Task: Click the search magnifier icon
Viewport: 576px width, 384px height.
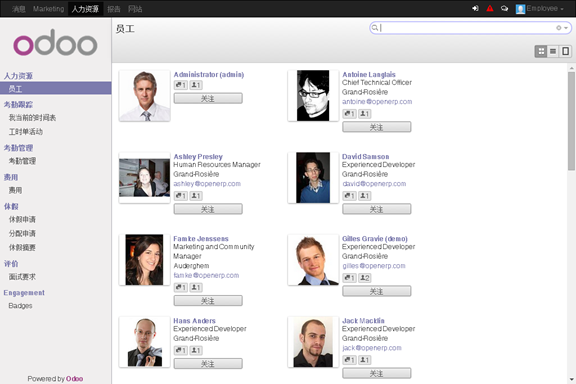Action: 374,28
